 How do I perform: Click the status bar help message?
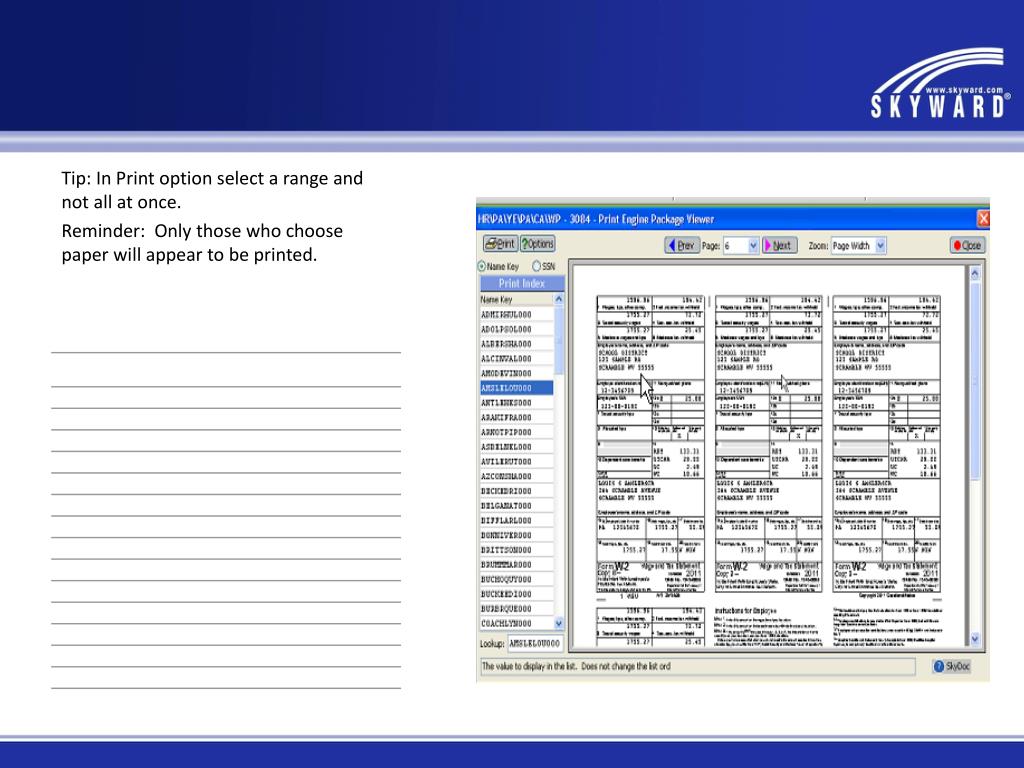697,666
